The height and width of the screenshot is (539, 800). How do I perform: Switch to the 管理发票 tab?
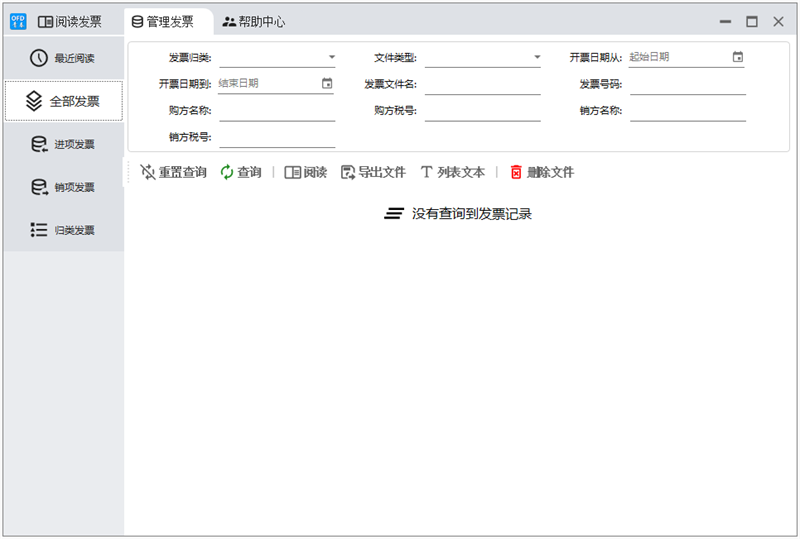[163, 21]
